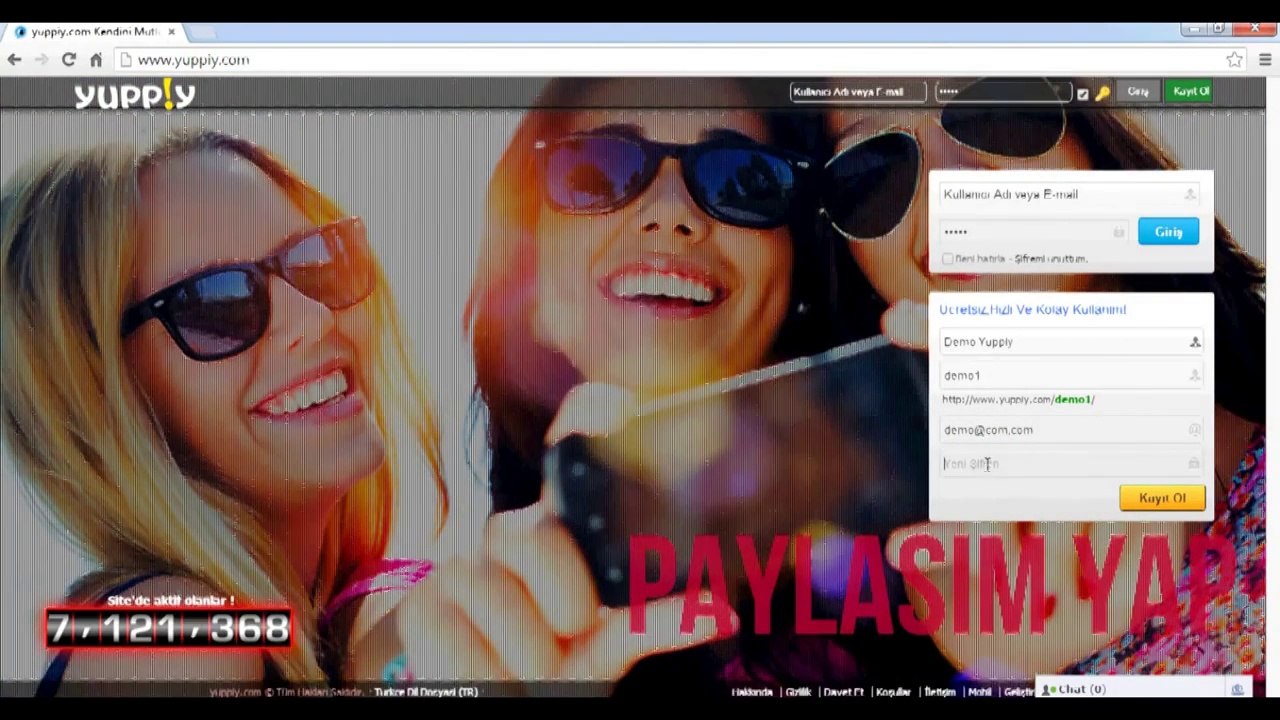Click the blue 'Giriş' login button
Viewport: 1280px width, 720px height.
(1168, 232)
